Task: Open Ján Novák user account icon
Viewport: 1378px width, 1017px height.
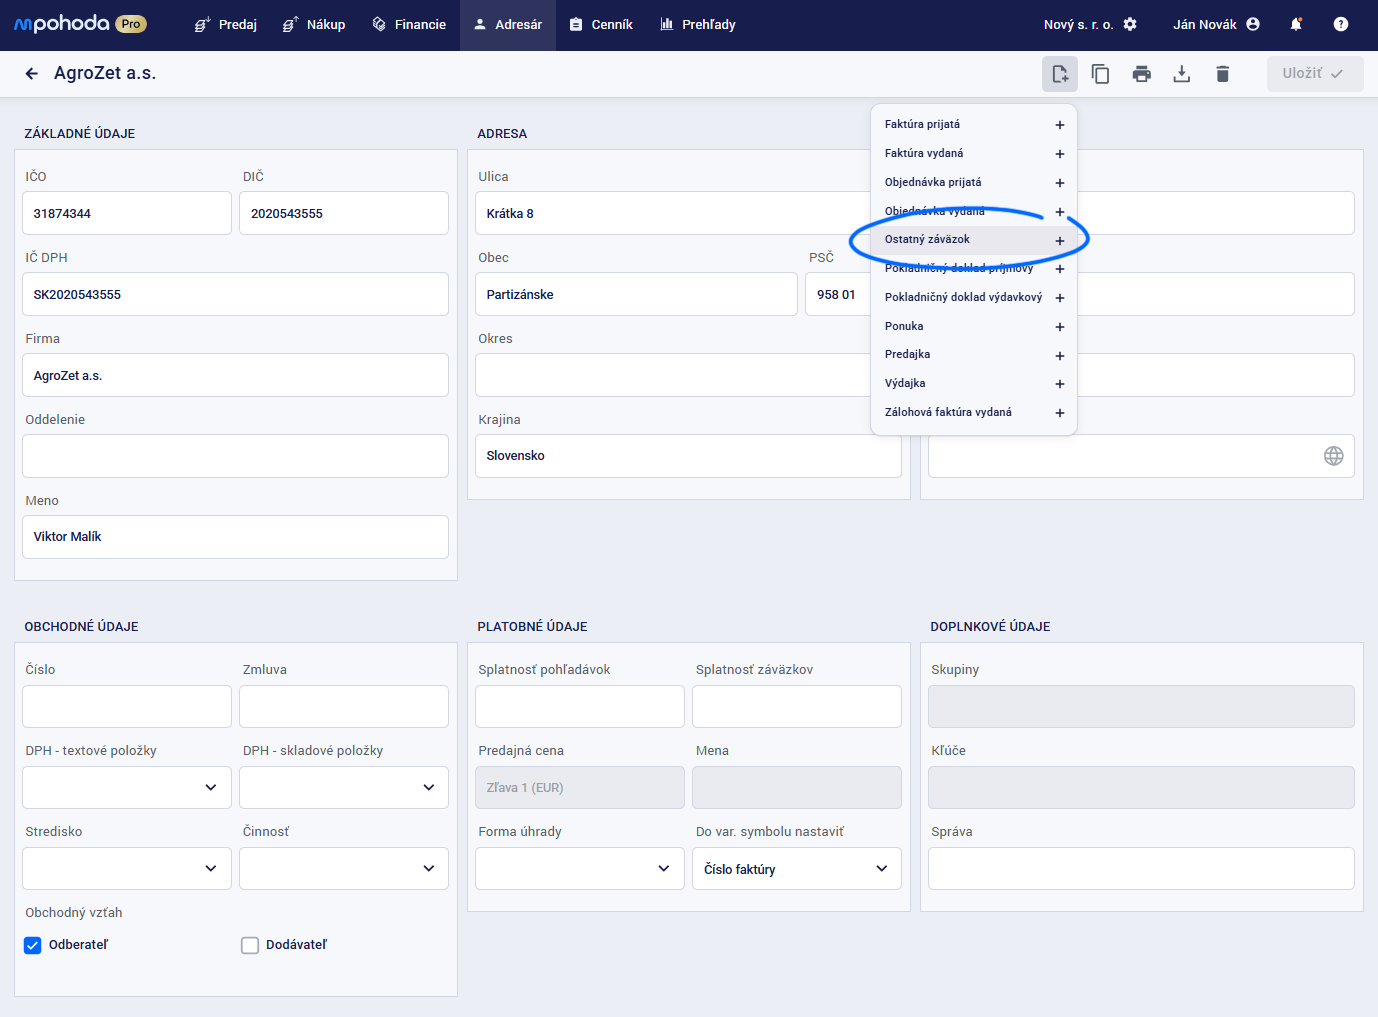Action: point(1253,24)
